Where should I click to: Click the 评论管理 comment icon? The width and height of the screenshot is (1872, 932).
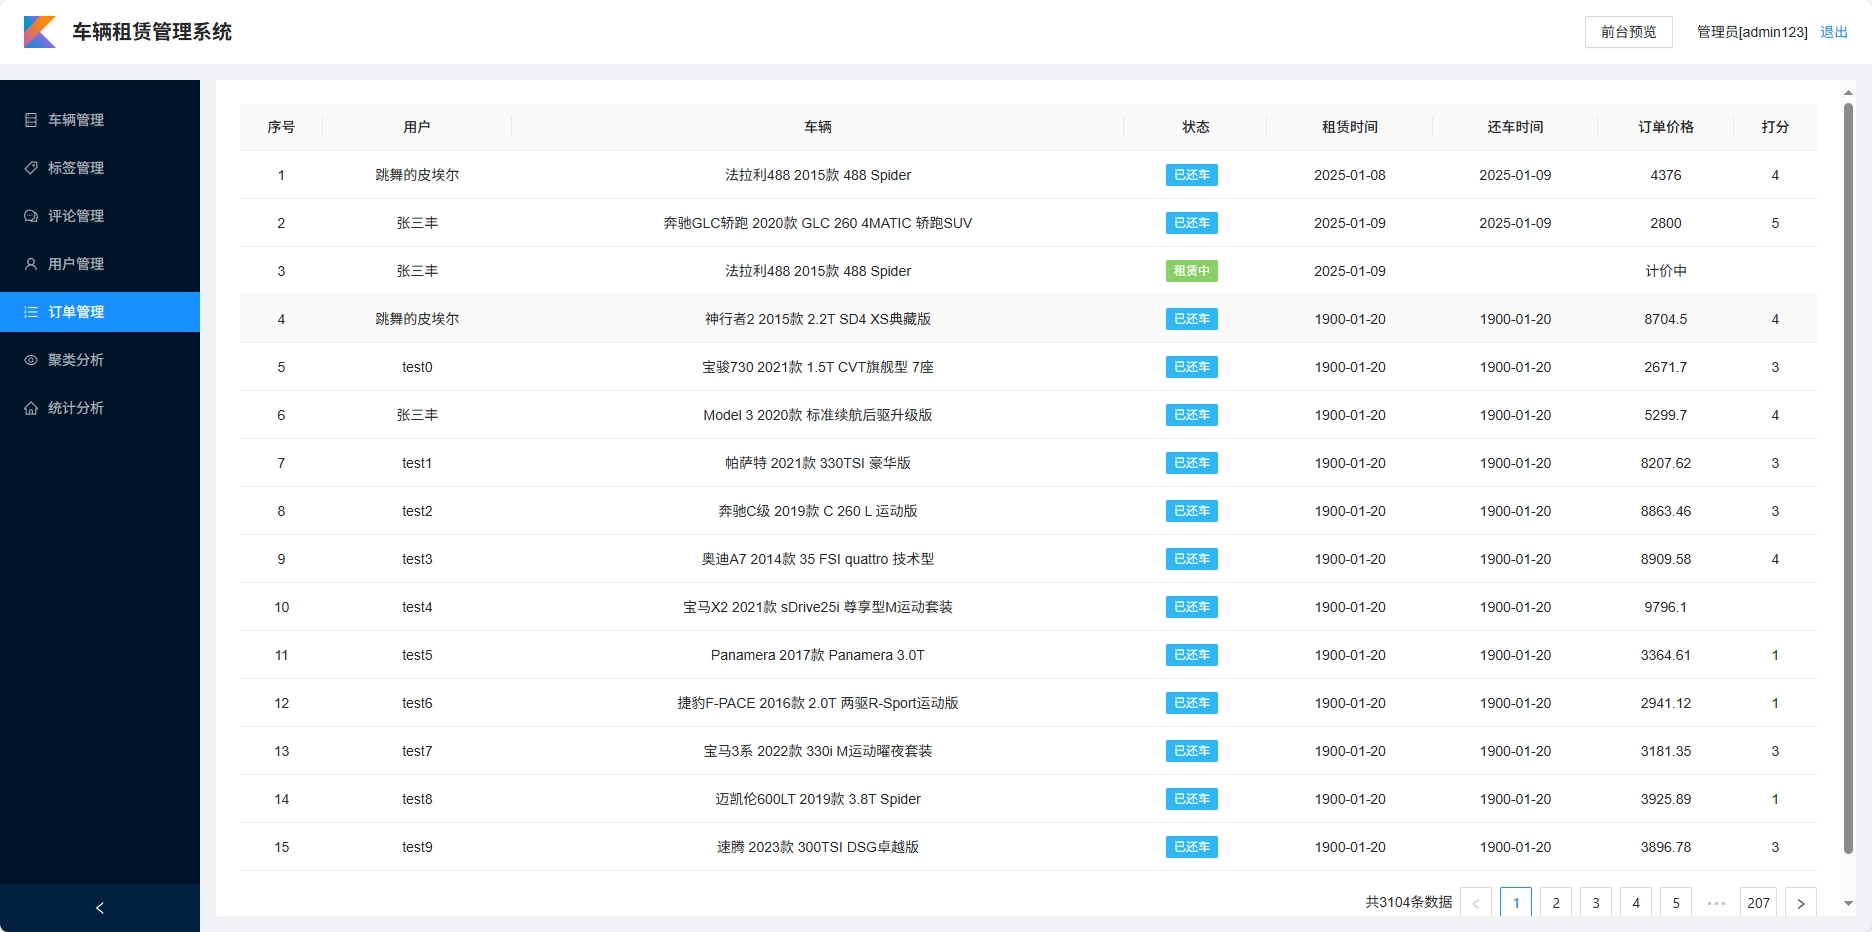coord(31,216)
